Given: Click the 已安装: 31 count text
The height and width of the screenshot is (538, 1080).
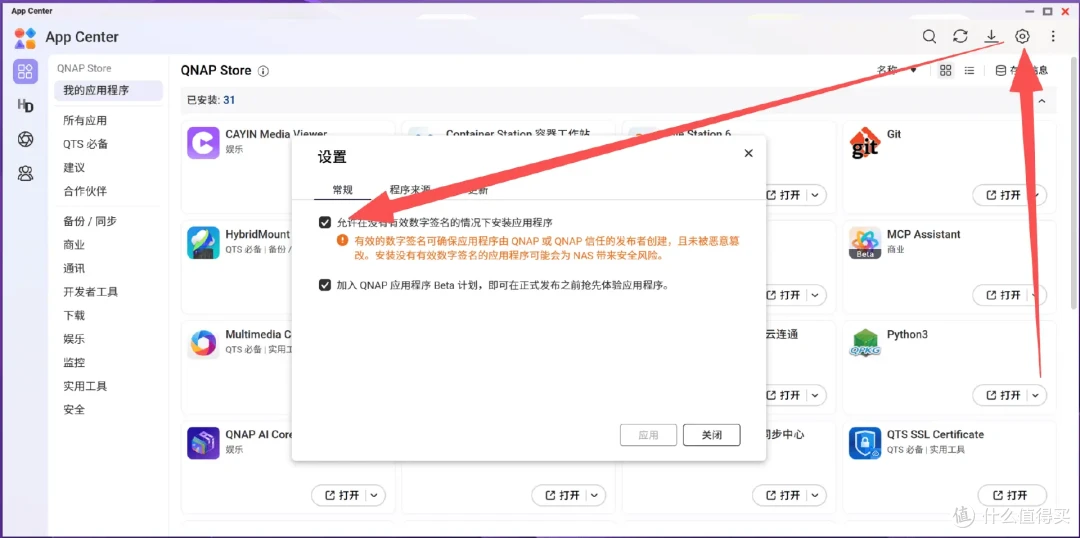Looking at the screenshot, I should click(x=211, y=100).
